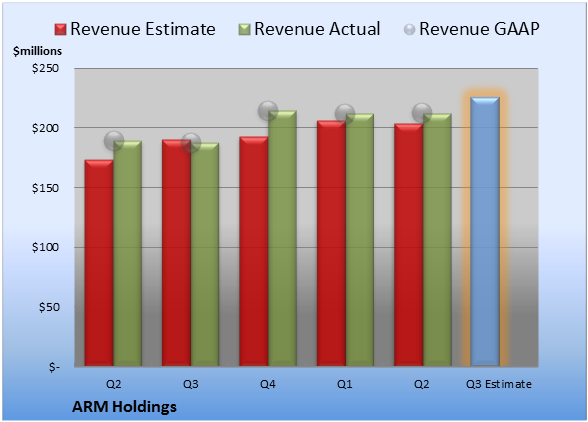The width and height of the screenshot is (588, 422).
Task: Click the Q3 Revenue GAAP sphere marker
Action: pyautogui.click(x=191, y=143)
